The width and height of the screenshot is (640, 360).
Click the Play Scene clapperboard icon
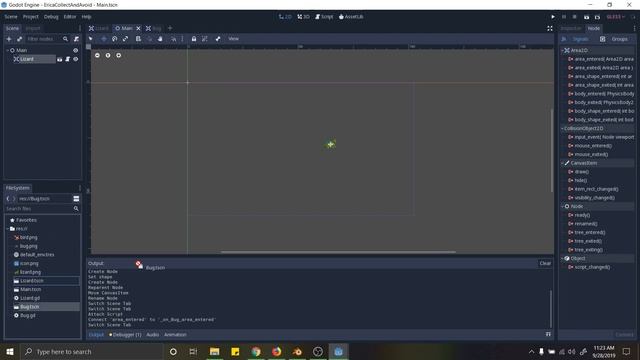586,17
